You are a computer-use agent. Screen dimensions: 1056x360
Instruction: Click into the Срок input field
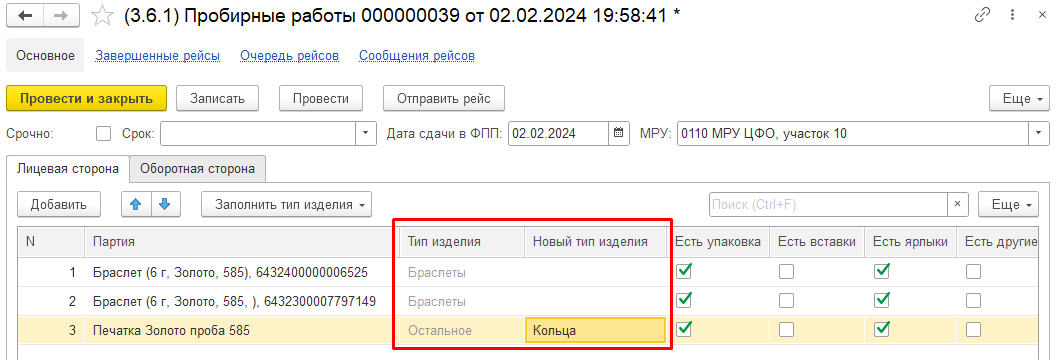point(258,133)
